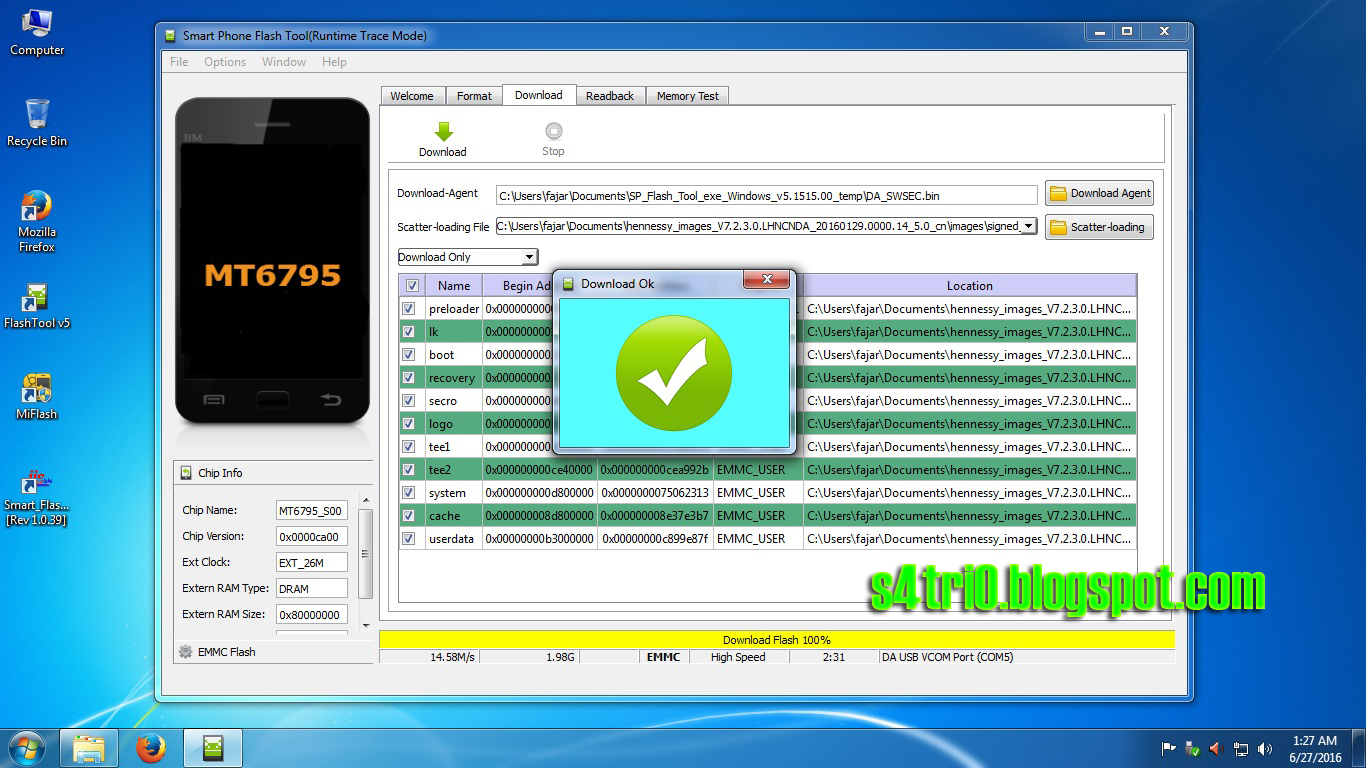Uncheck the secro partition checkbox

click(x=409, y=401)
